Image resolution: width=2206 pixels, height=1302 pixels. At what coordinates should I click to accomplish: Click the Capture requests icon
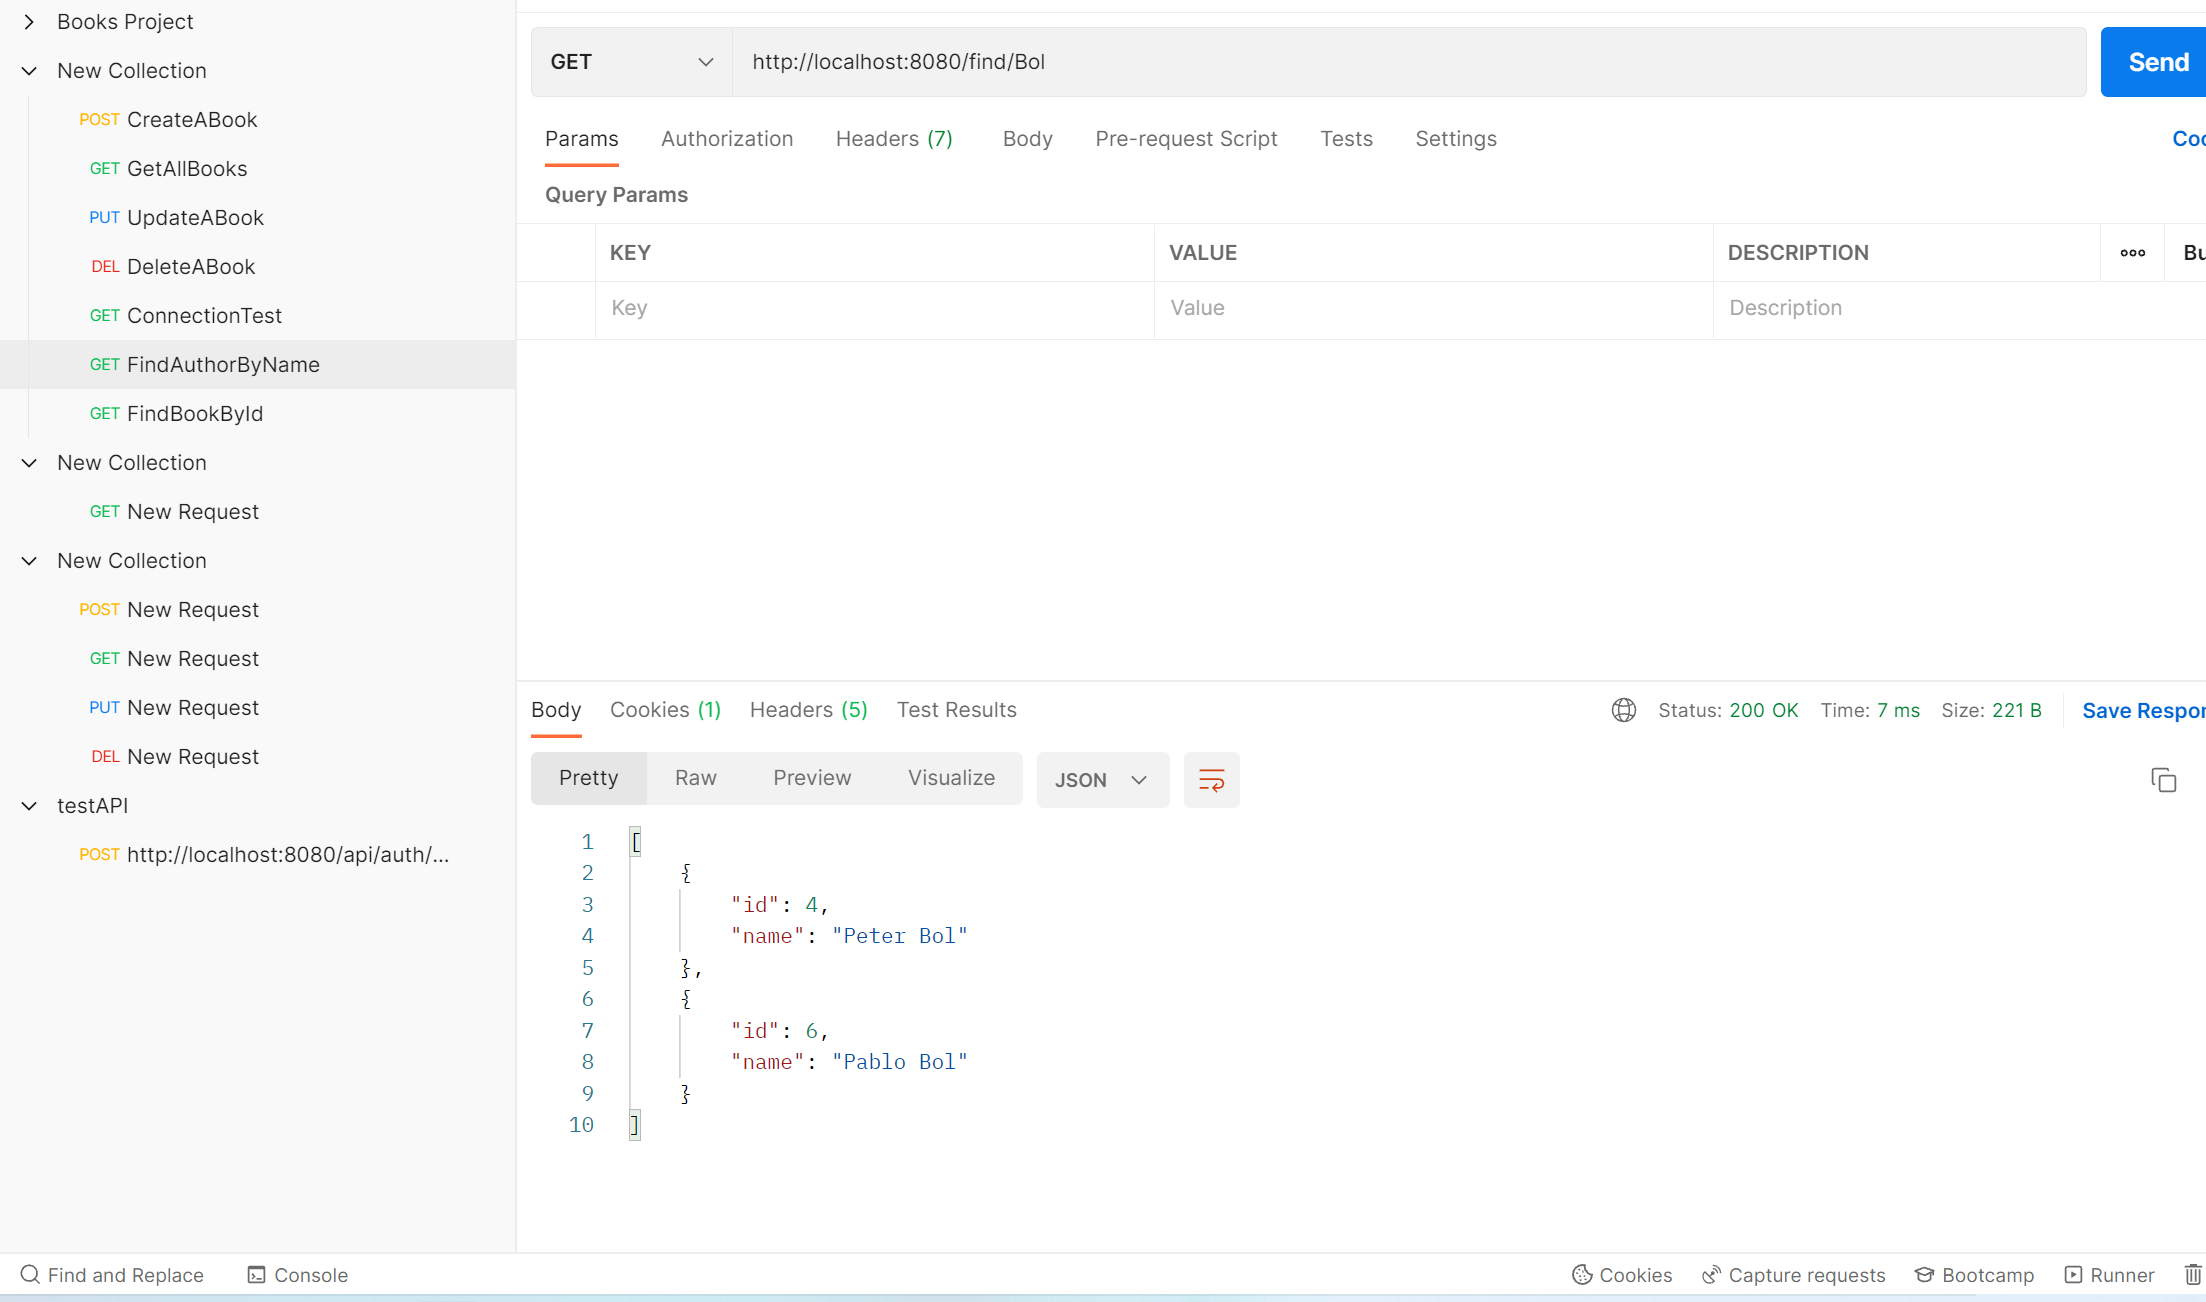pyautogui.click(x=1792, y=1274)
